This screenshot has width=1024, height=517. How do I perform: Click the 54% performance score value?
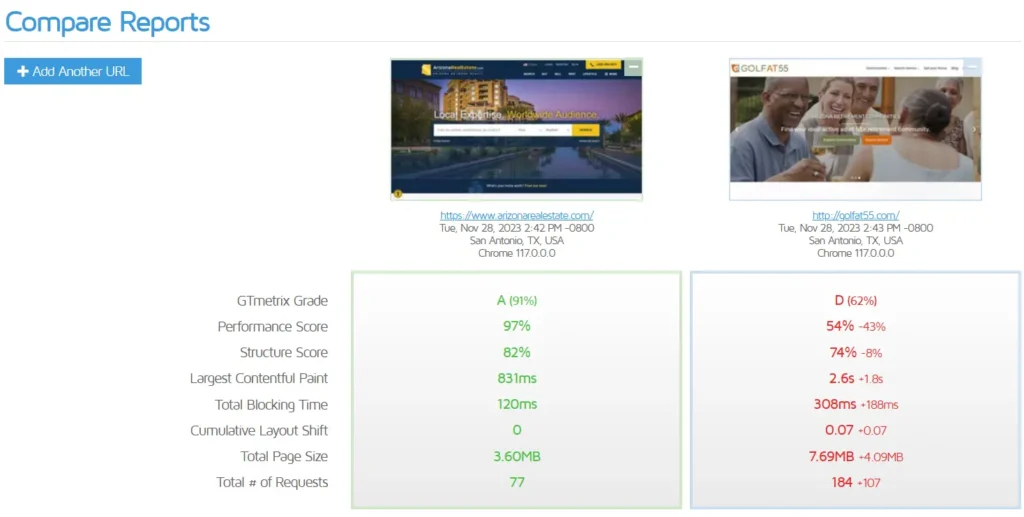[x=840, y=326]
